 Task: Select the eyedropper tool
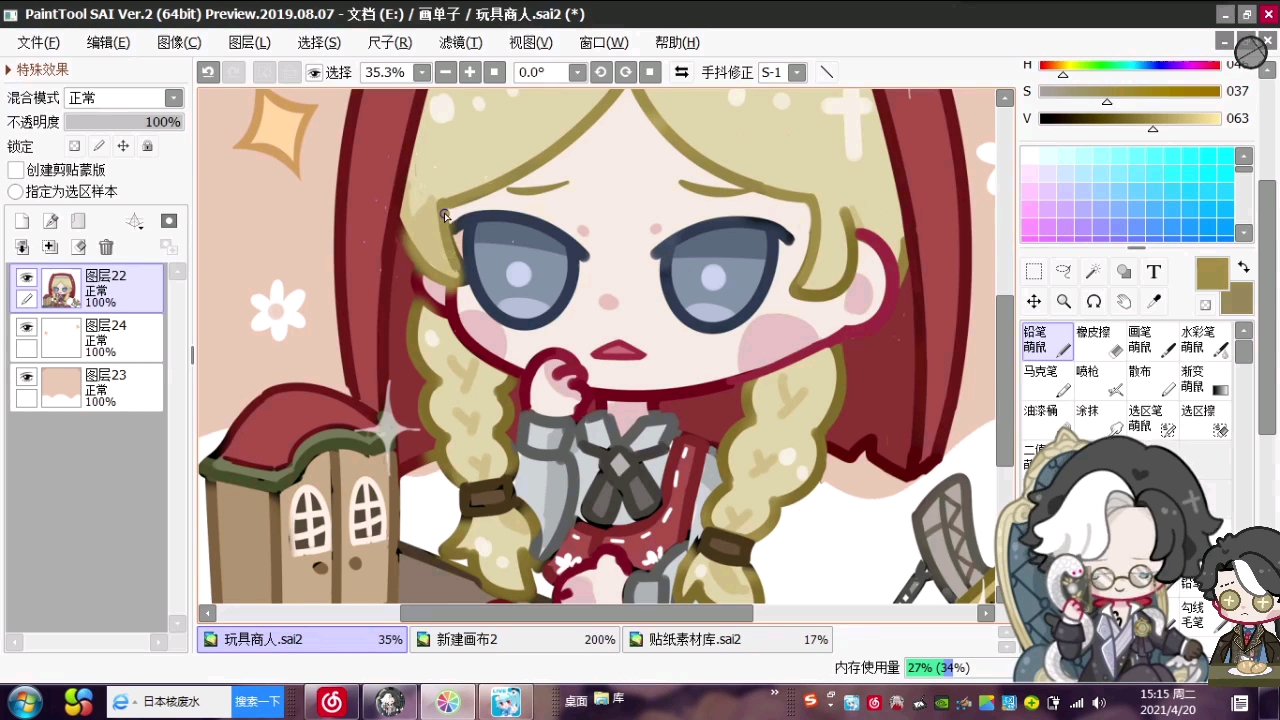(1153, 301)
